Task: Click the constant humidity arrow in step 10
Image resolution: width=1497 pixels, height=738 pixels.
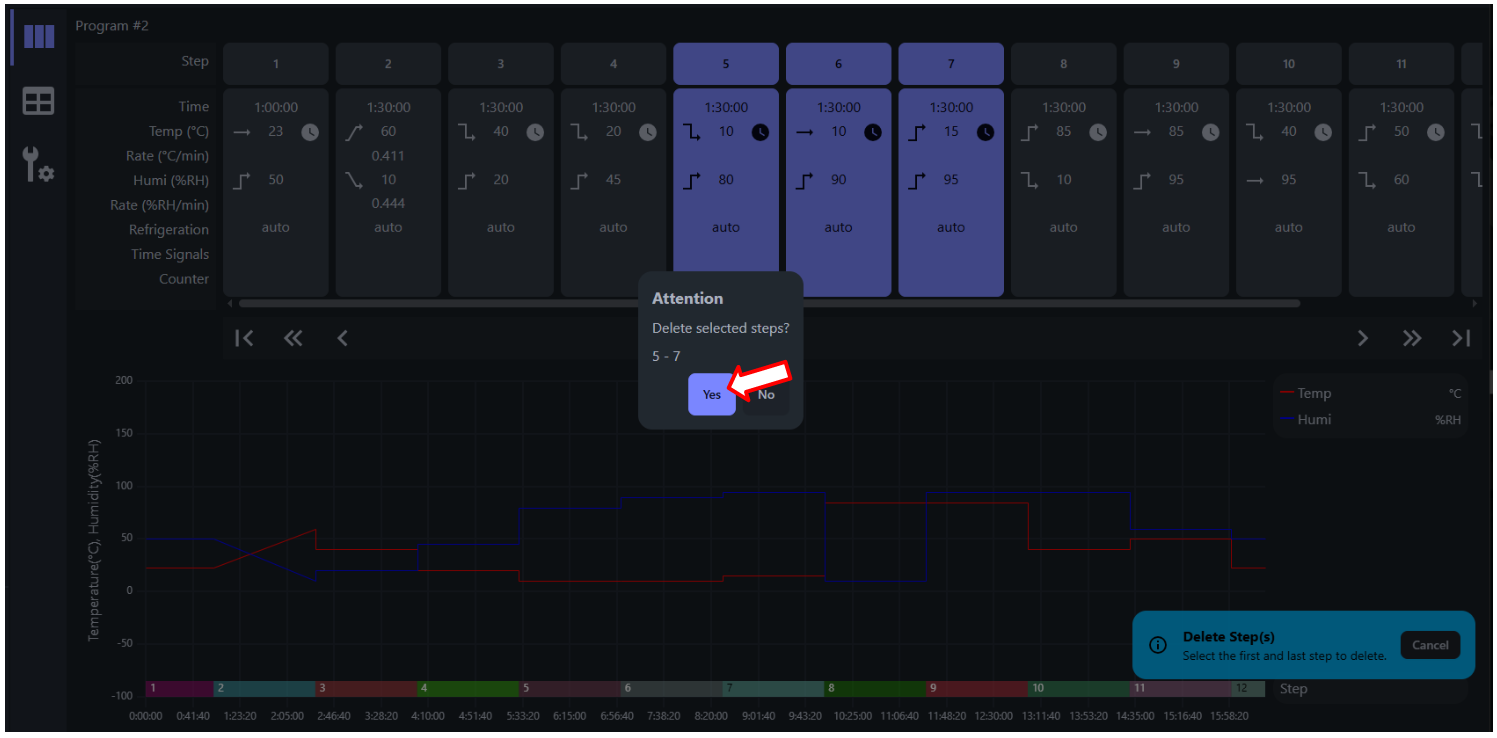Action: click(1255, 180)
